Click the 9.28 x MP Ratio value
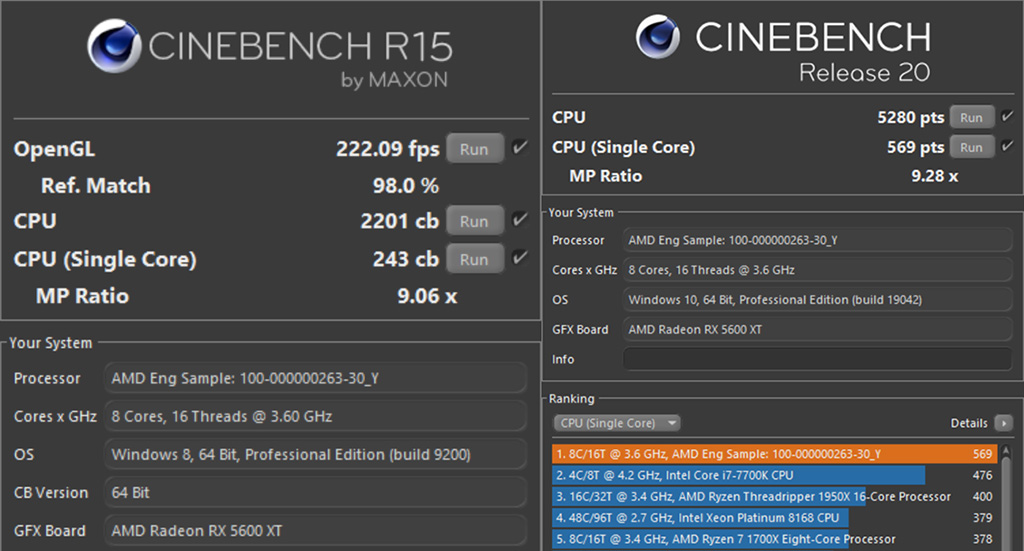Screen dimensions: 1024x551 coord(935,176)
